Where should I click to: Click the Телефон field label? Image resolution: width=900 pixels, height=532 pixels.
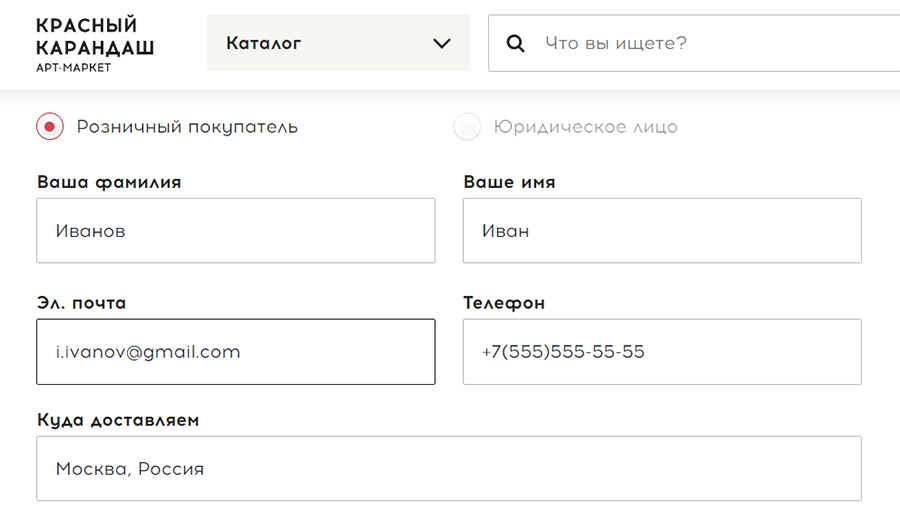click(504, 303)
